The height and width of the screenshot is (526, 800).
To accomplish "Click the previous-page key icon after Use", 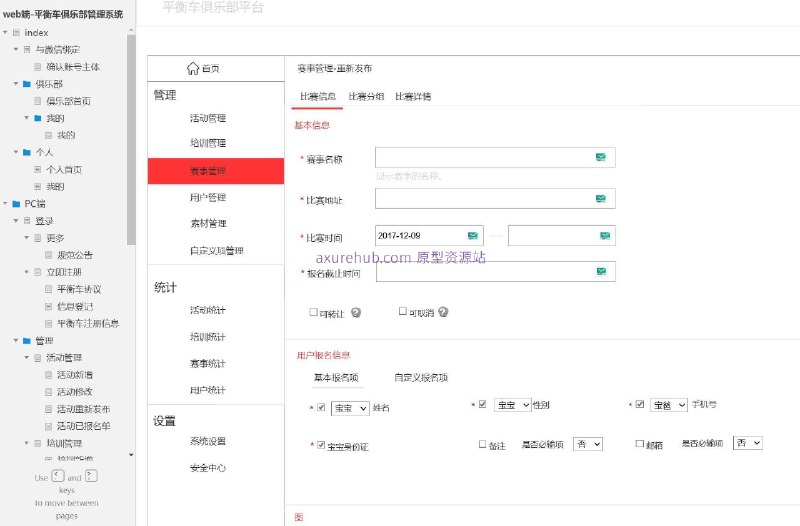I will 58,476.
